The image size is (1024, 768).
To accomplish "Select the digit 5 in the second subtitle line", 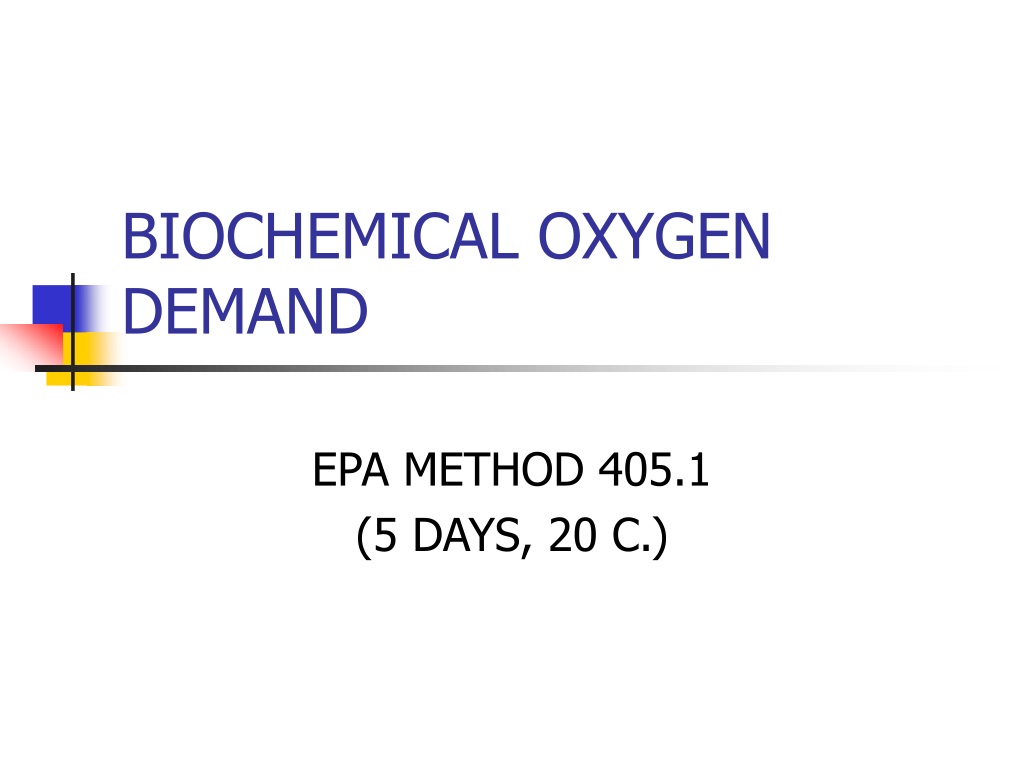I will pos(385,536).
